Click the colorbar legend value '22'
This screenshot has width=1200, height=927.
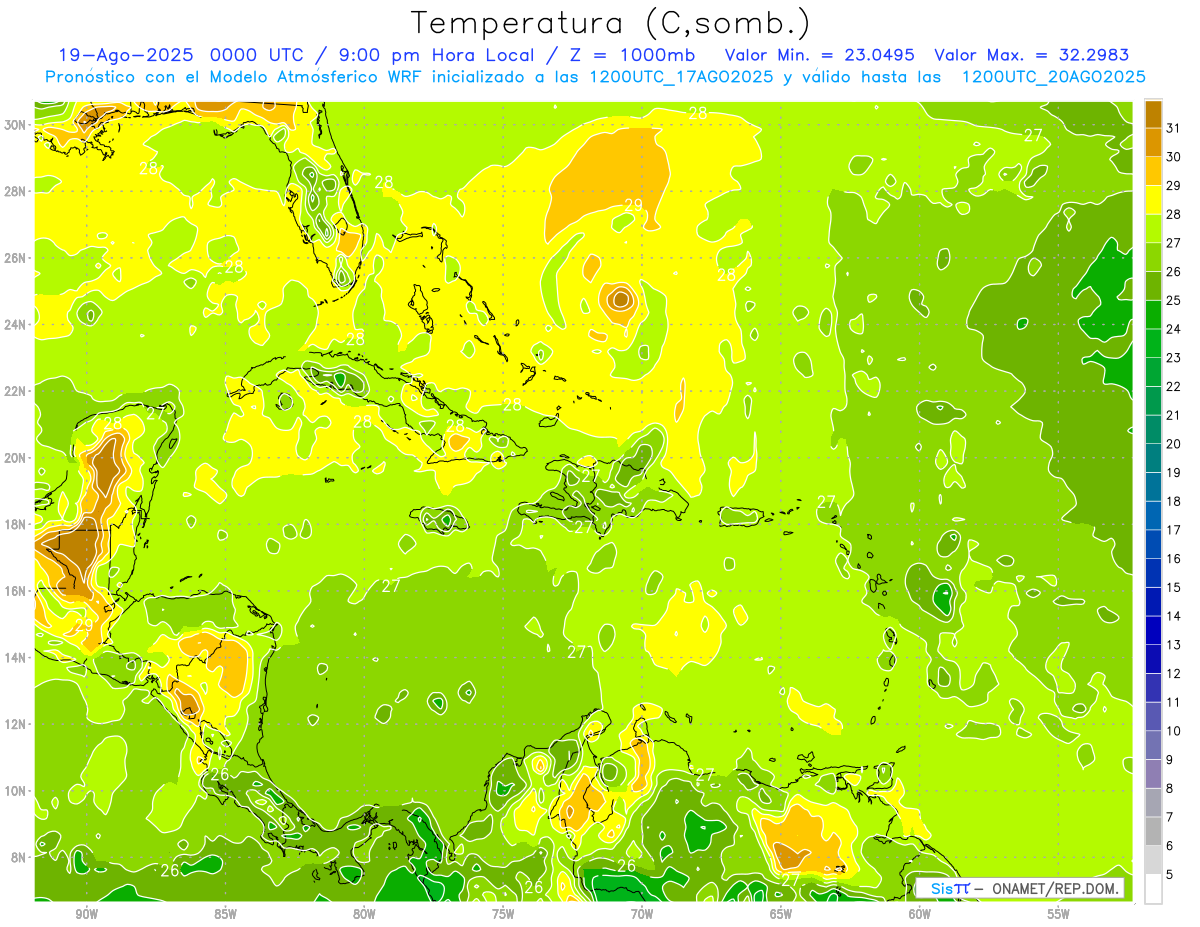click(x=1175, y=387)
